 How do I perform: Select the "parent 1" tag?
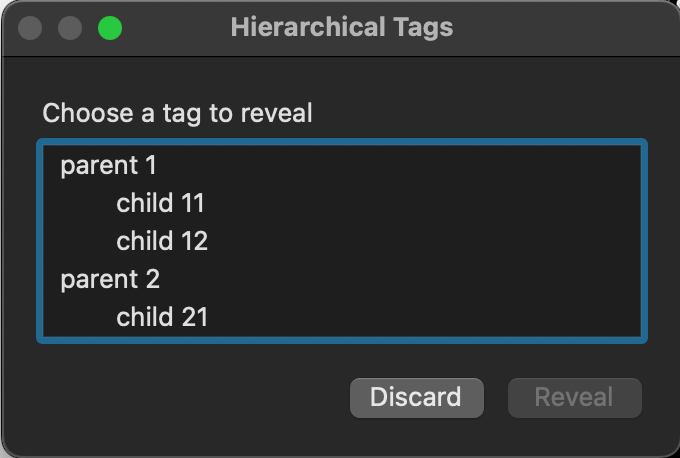(x=108, y=165)
